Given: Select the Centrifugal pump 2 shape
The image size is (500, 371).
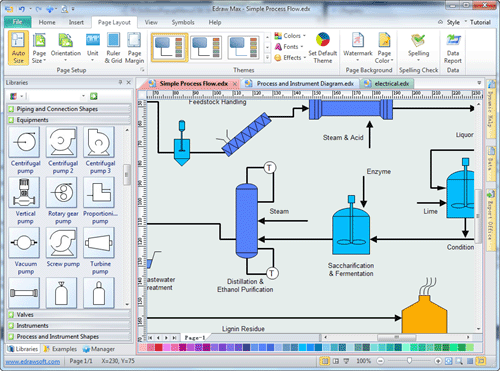Looking at the screenshot, I should [x=62, y=142].
